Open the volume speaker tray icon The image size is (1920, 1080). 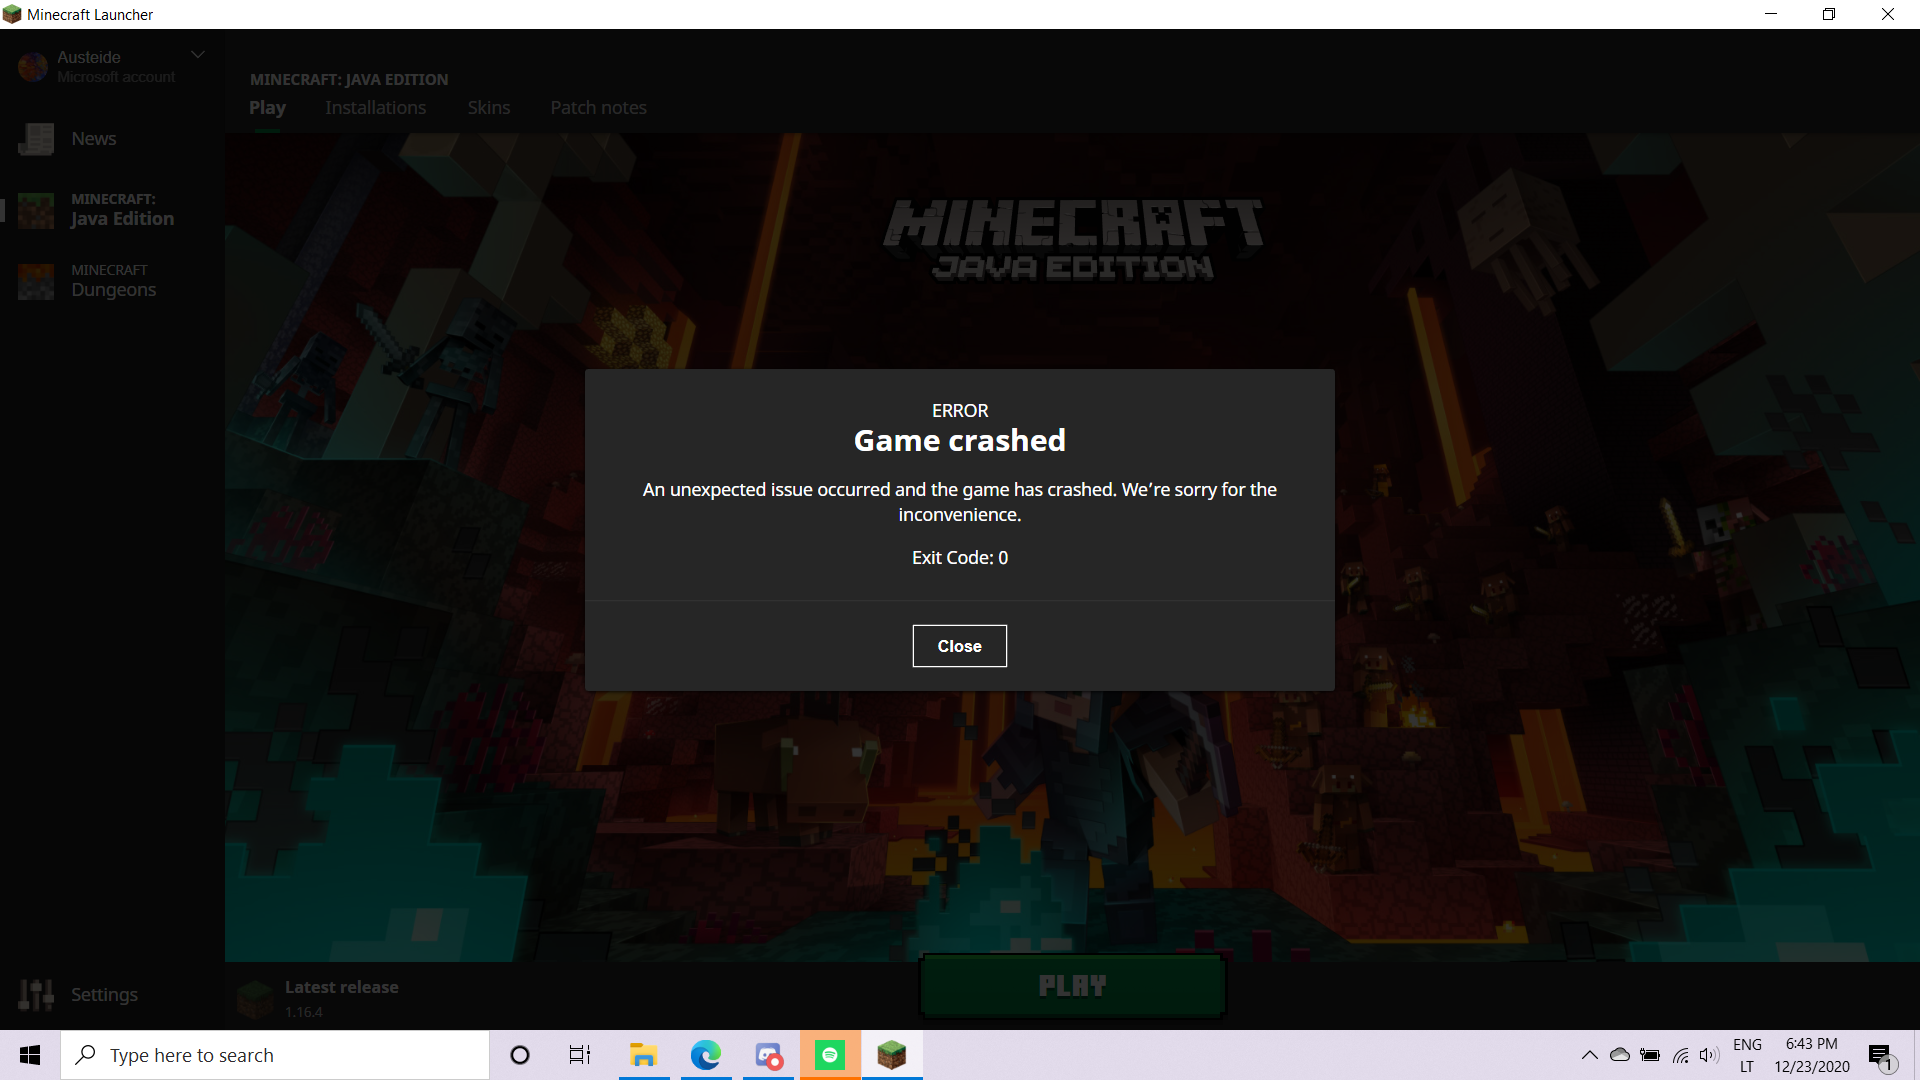[x=1708, y=1055]
